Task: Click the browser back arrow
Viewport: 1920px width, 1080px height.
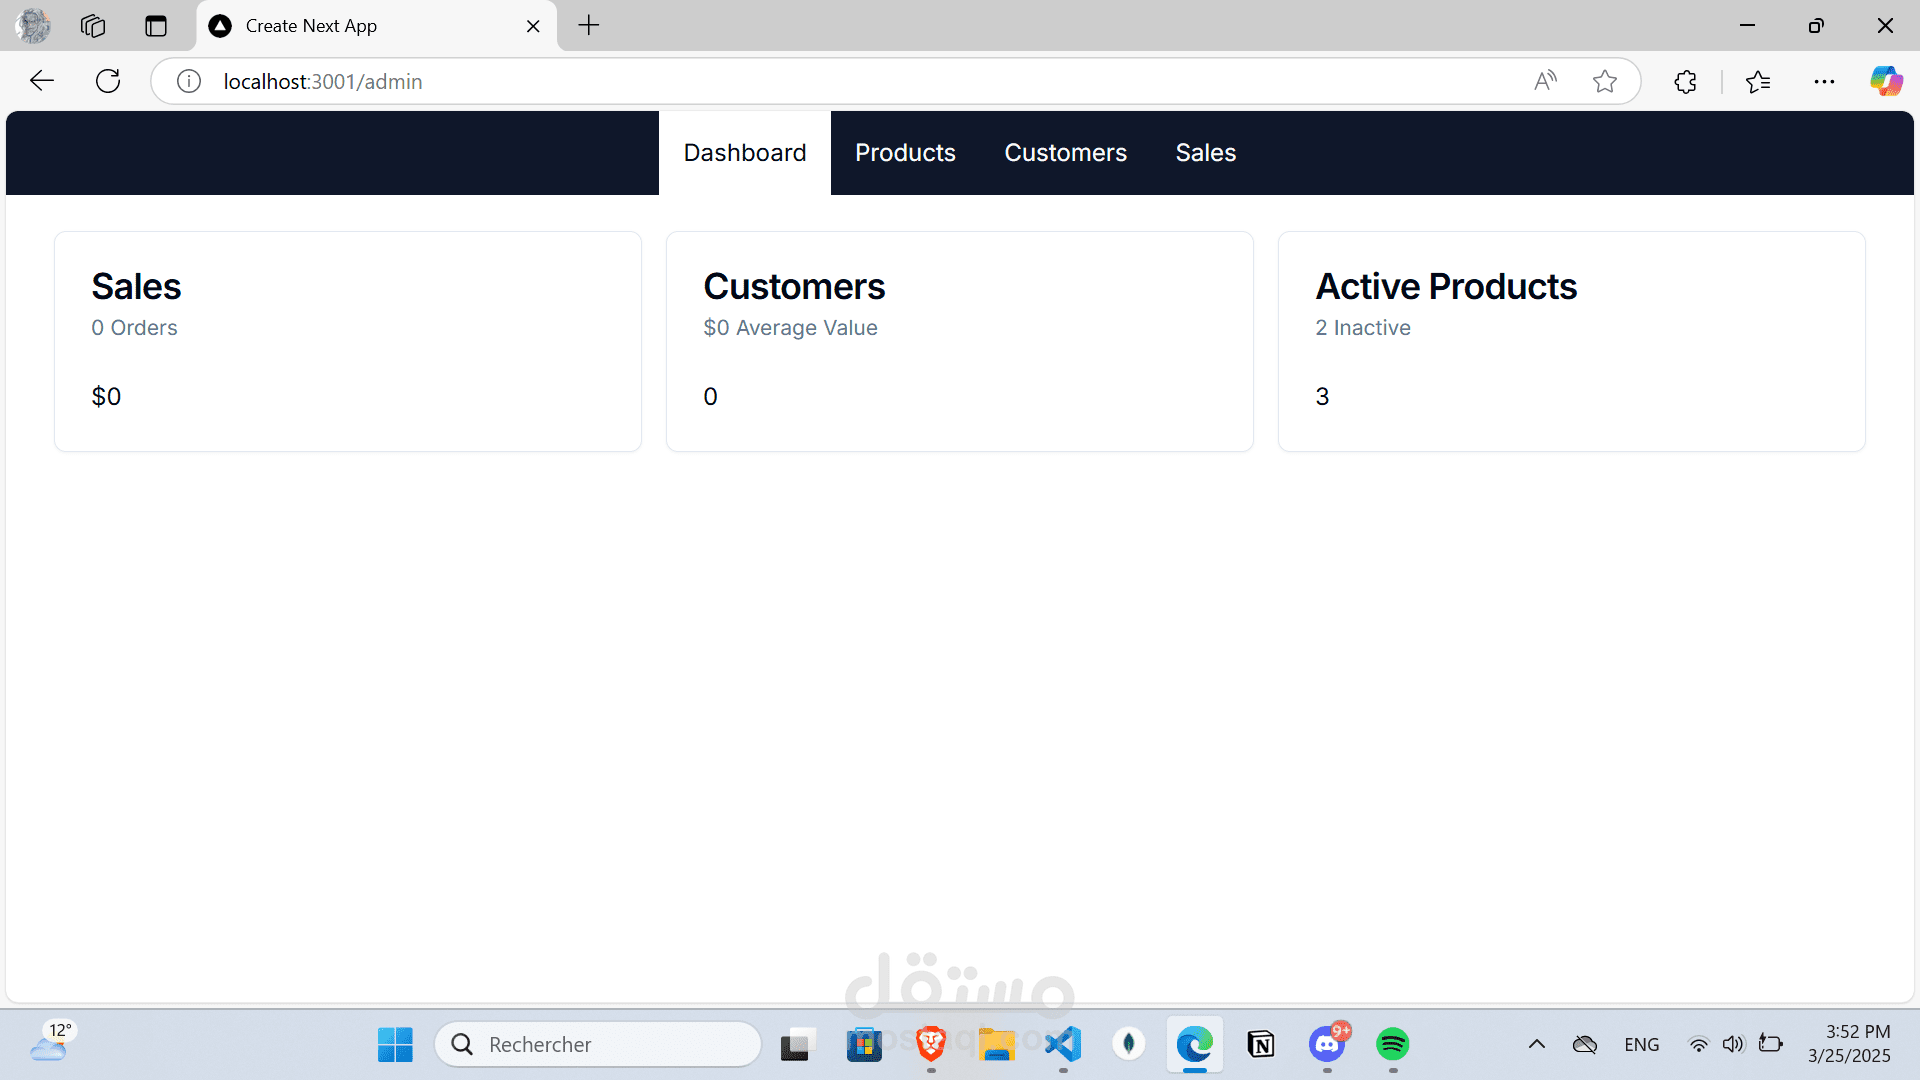Action: pyautogui.click(x=42, y=81)
